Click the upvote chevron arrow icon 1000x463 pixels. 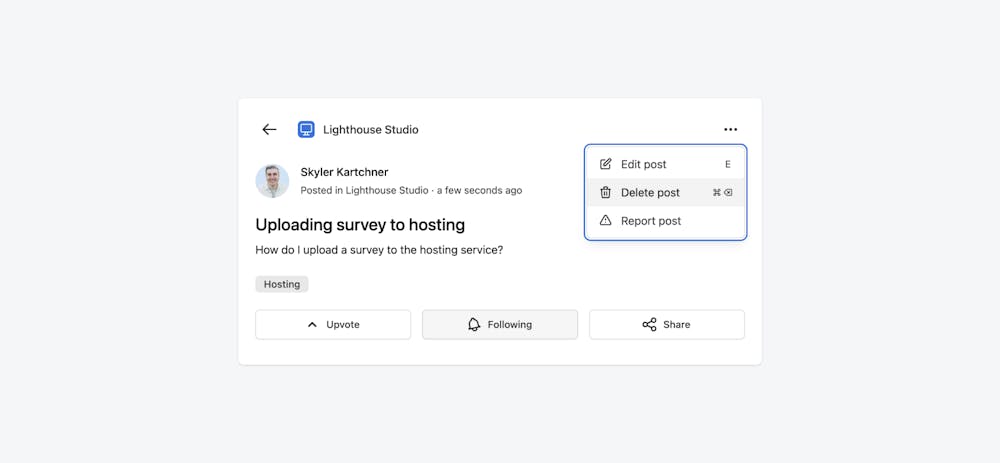(312, 325)
